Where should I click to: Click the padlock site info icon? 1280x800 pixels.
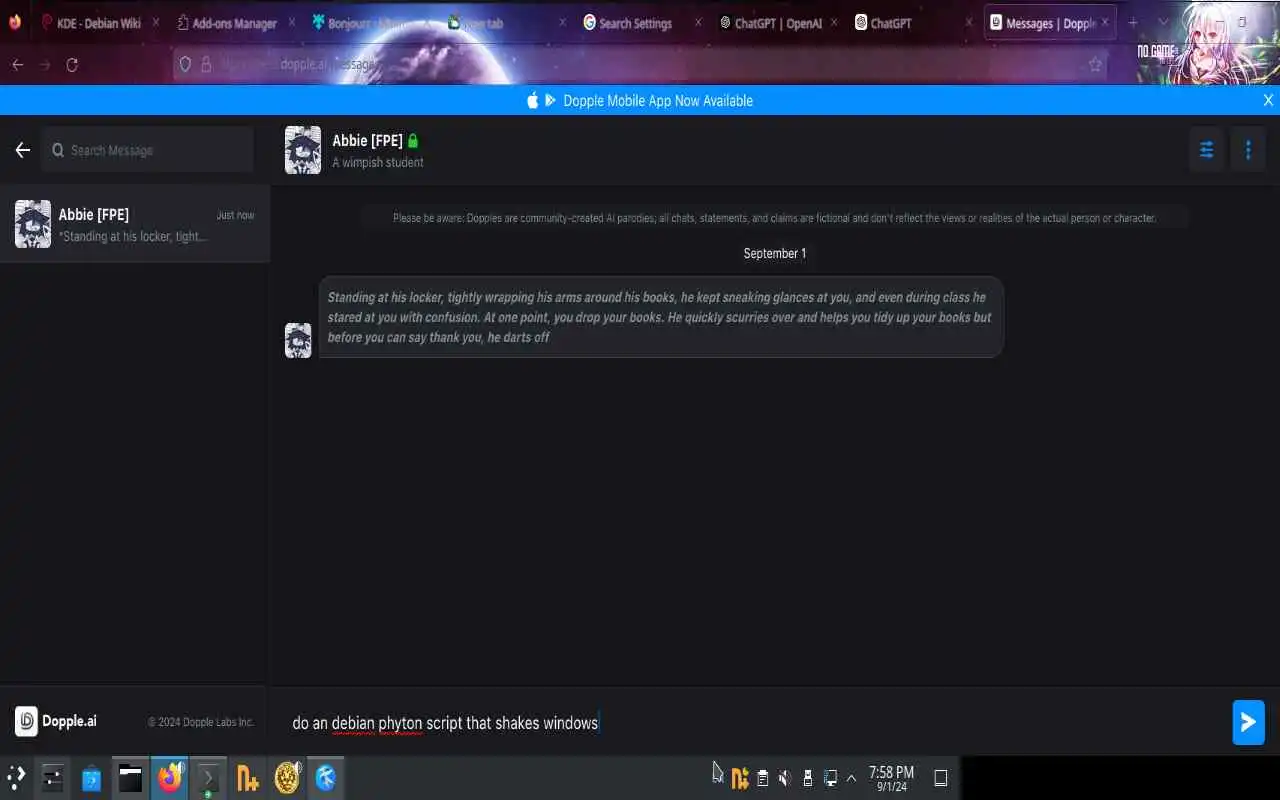206,65
